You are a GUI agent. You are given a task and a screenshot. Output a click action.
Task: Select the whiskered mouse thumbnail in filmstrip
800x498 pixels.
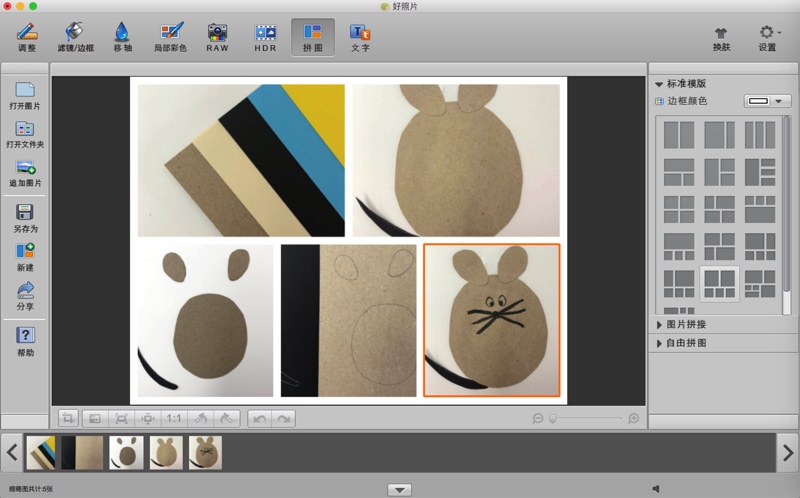(x=206, y=452)
